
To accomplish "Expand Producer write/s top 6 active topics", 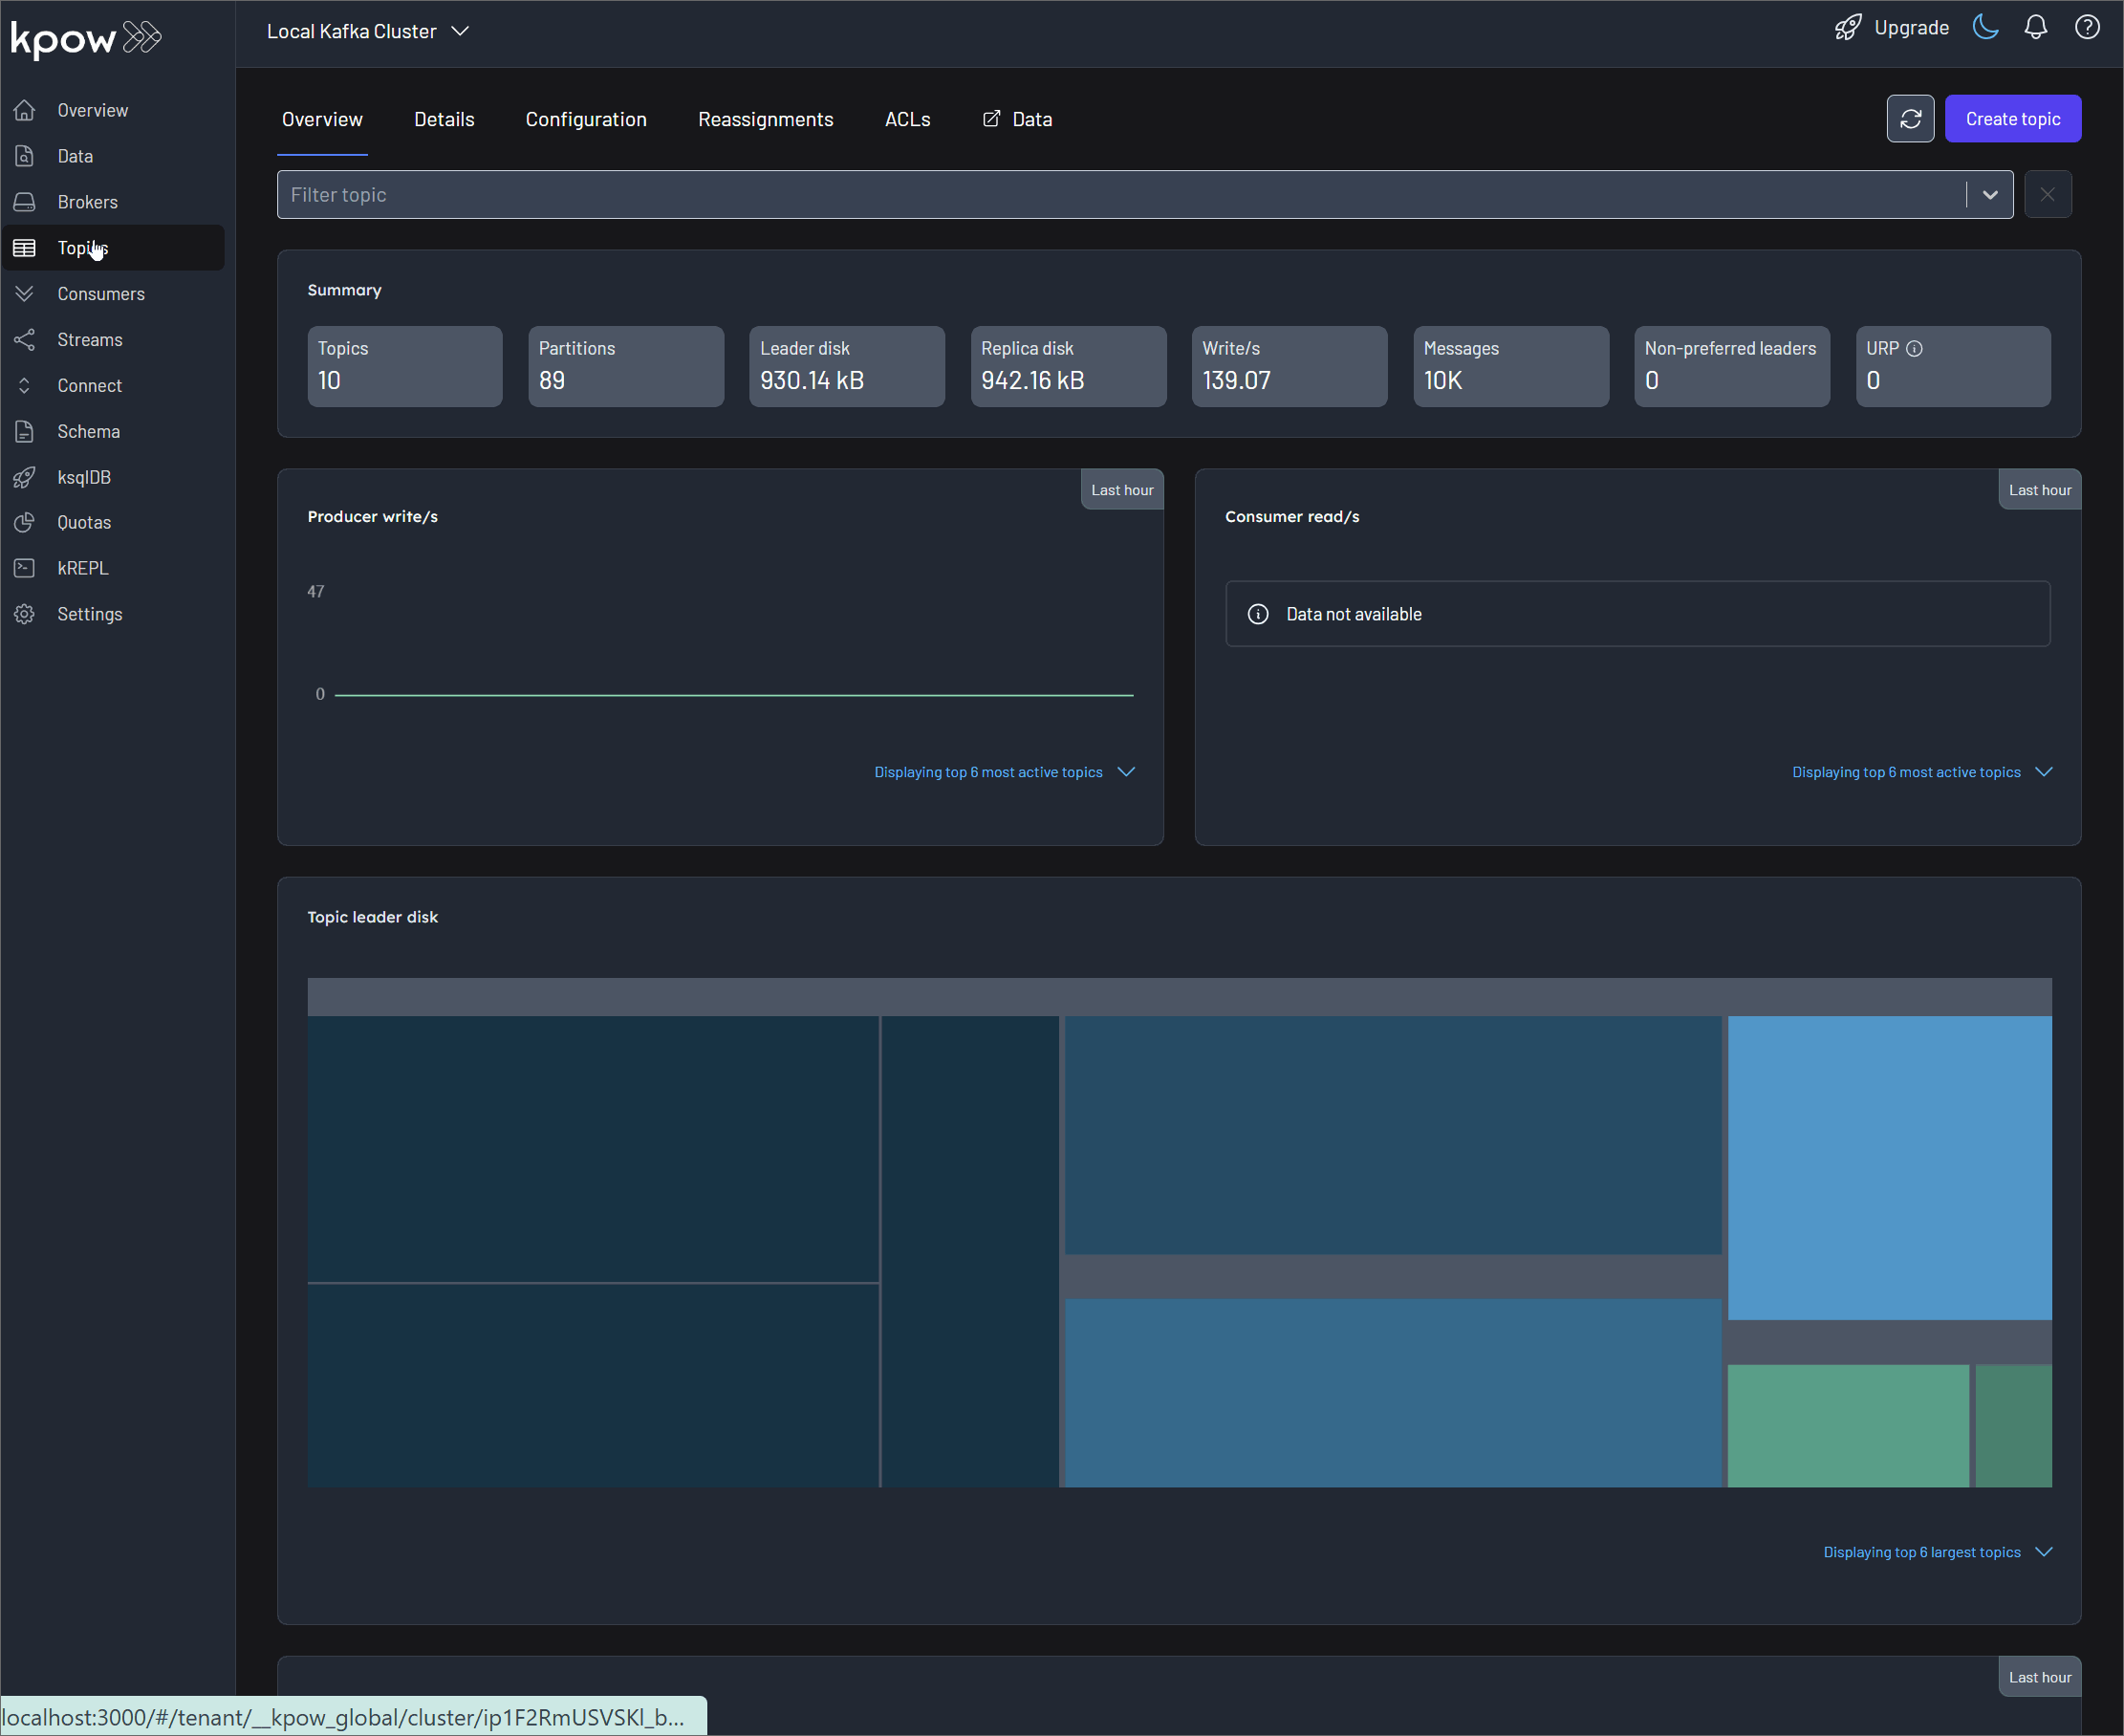I will point(1005,773).
